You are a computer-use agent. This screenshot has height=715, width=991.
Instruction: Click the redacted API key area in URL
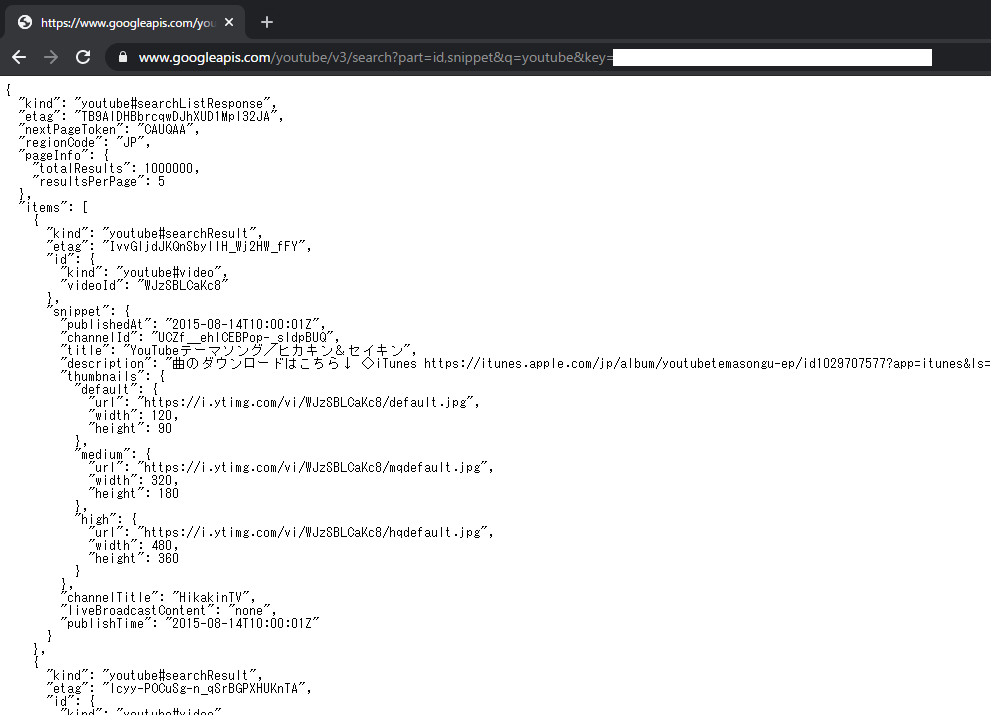coord(772,58)
